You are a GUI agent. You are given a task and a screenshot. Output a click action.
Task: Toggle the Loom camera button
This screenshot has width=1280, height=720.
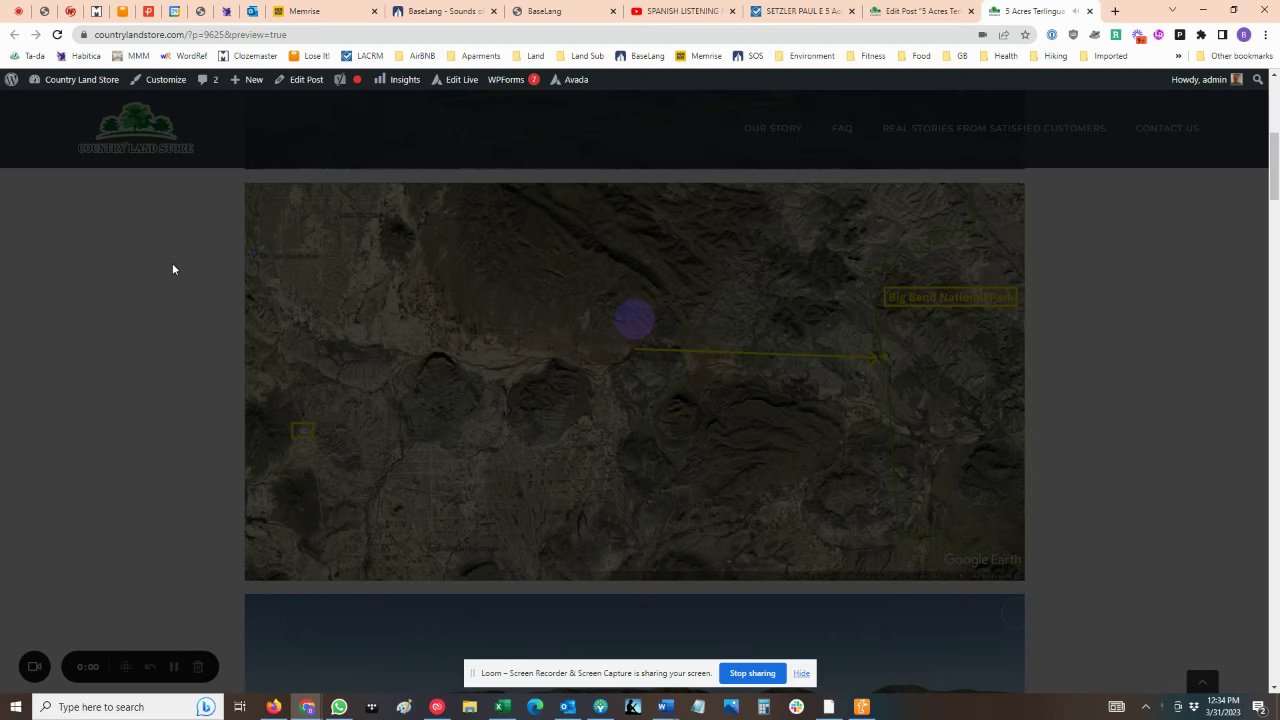pyautogui.click(x=34, y=667)
